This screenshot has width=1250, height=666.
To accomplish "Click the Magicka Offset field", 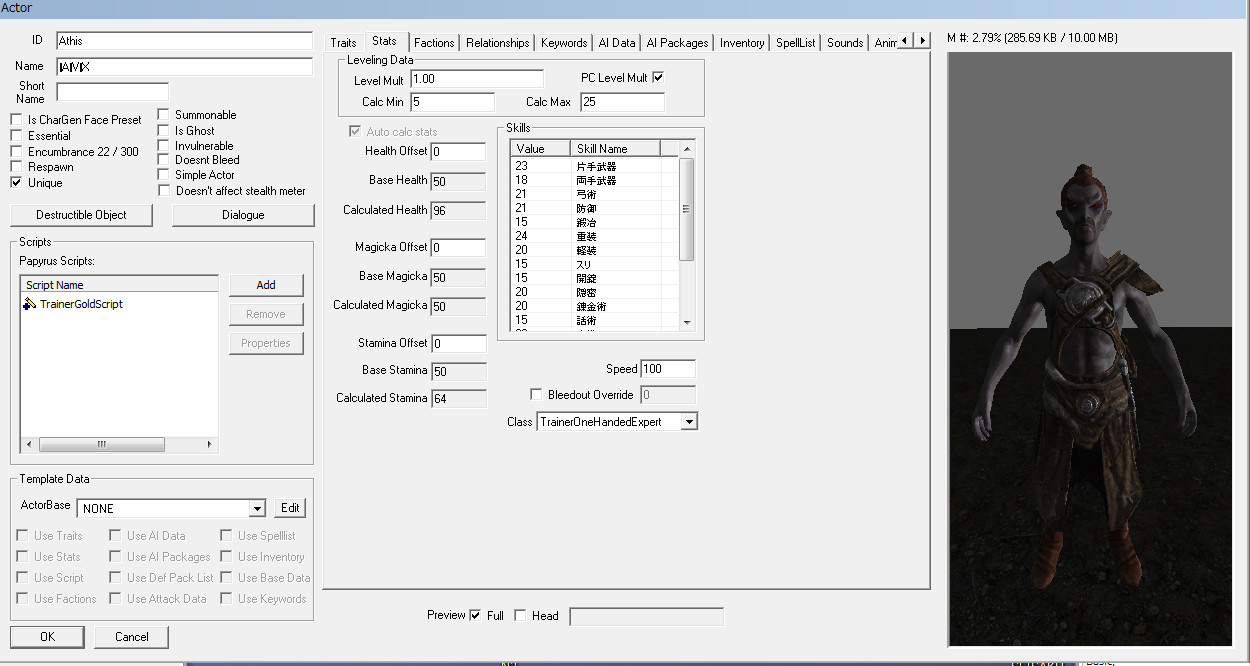I will [458, 247].
